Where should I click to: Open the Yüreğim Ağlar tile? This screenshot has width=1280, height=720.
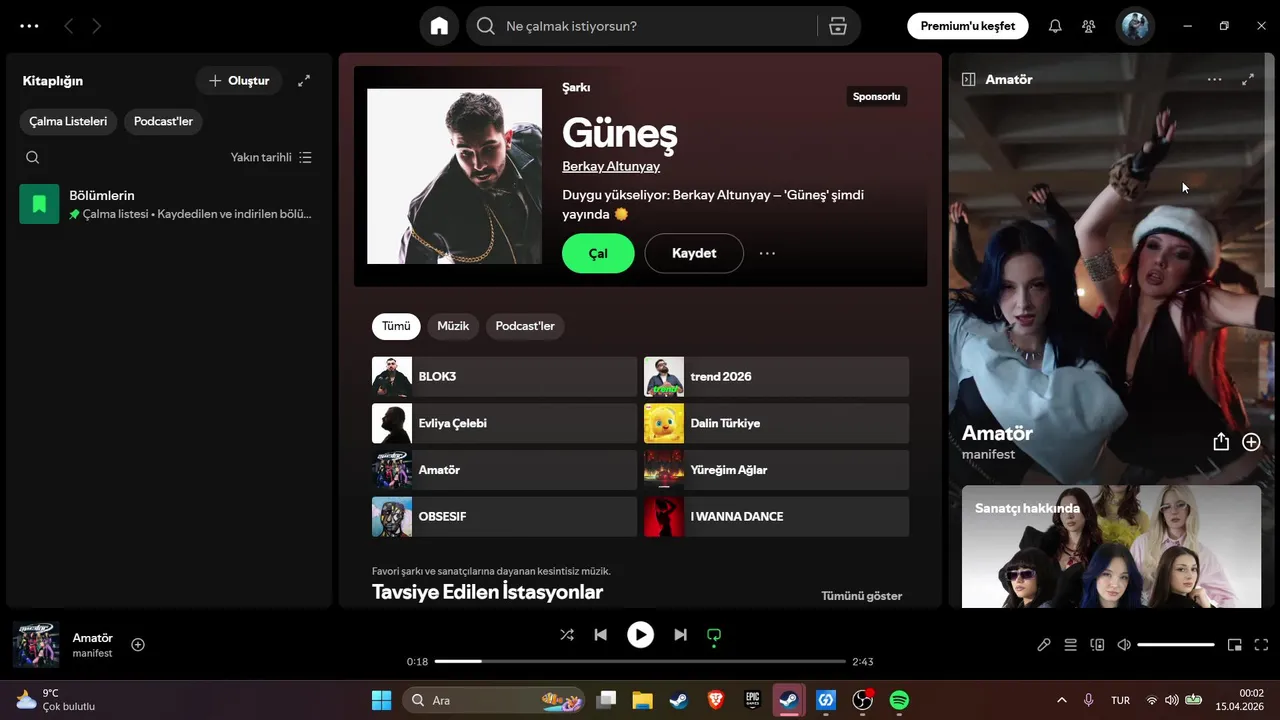click(x=776, y=470)
